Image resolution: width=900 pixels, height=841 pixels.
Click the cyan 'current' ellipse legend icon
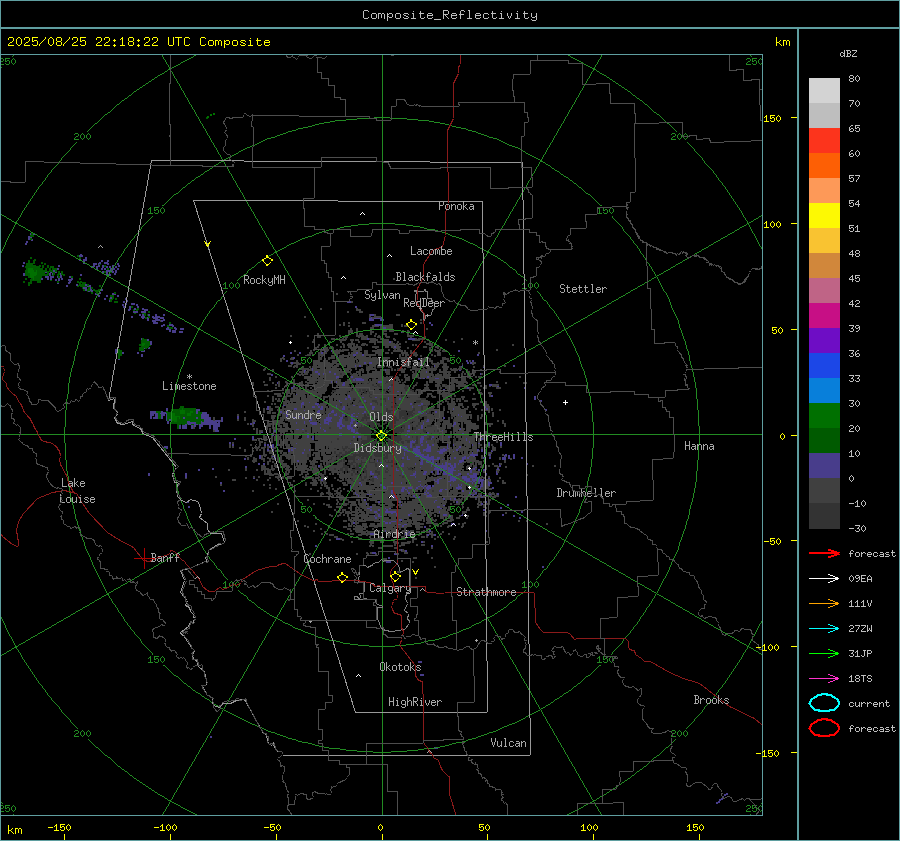[824, 703]
